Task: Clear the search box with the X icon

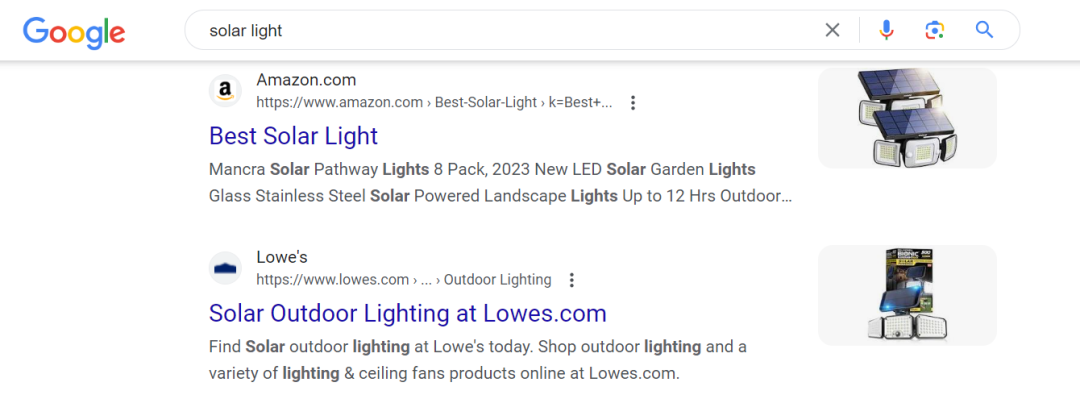Action: pos(833,30)
